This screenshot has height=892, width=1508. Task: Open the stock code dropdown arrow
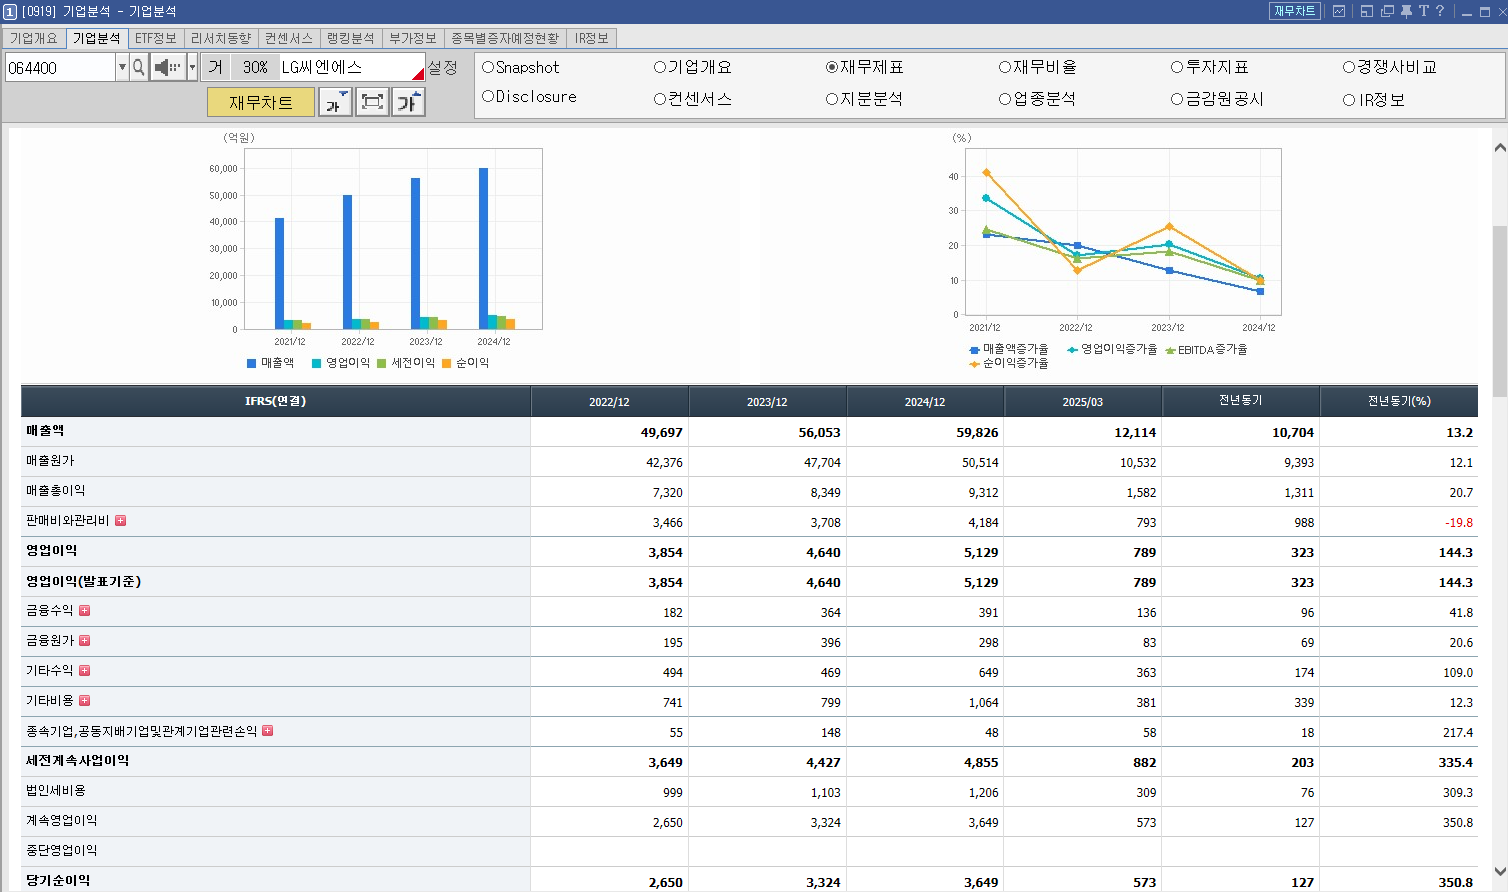(x=123, y=67)
